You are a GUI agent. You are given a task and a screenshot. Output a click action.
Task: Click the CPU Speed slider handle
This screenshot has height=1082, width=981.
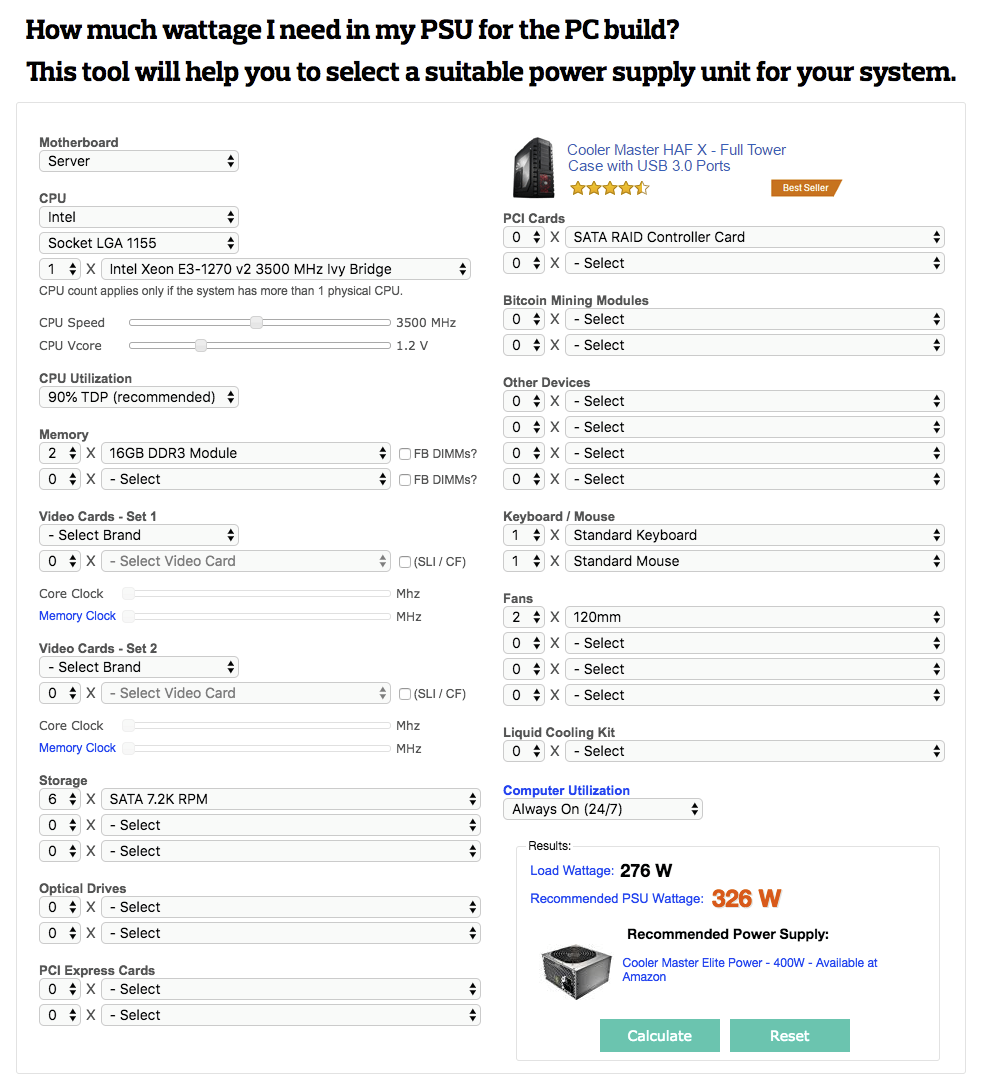(x=256, y=322)
